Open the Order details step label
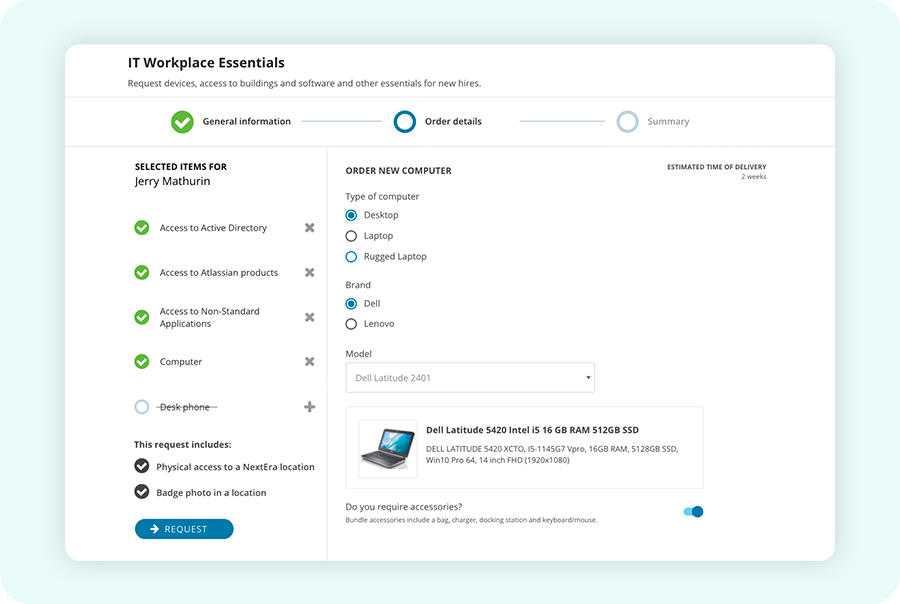This screenshot has height=604, width=900. [453, 122]
